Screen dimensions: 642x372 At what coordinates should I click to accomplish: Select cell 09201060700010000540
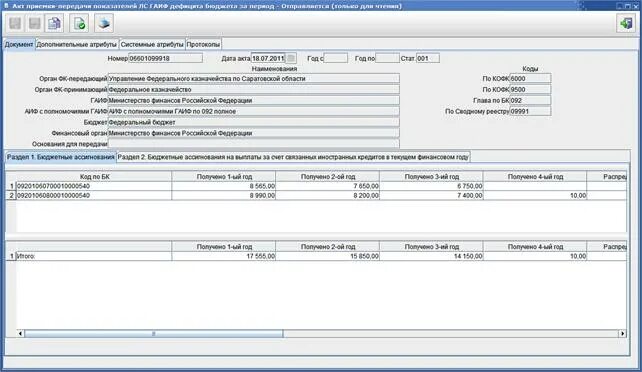(94, 186)
